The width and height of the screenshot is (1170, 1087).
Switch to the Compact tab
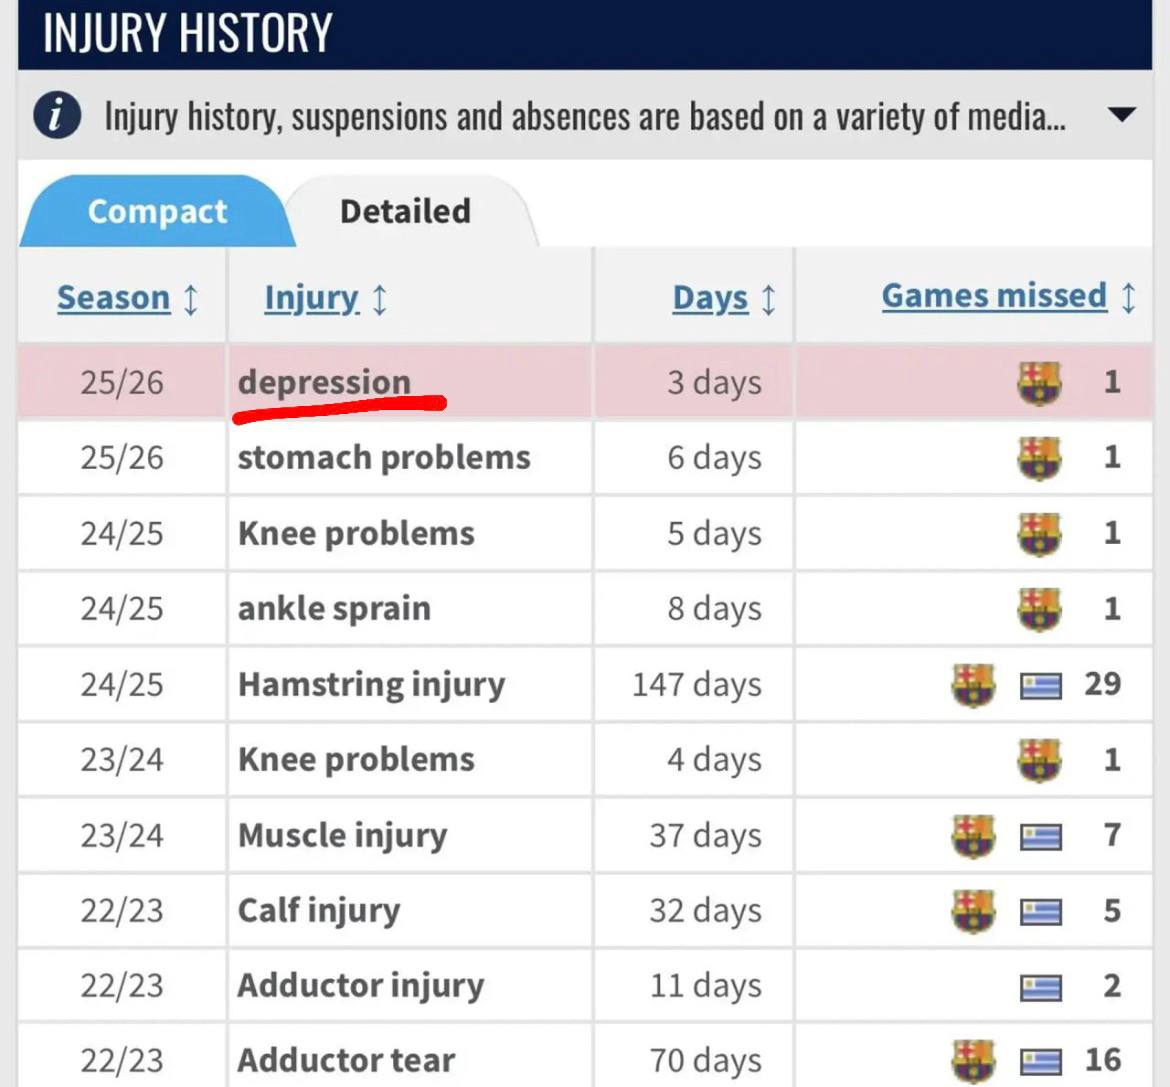point(157,211)
